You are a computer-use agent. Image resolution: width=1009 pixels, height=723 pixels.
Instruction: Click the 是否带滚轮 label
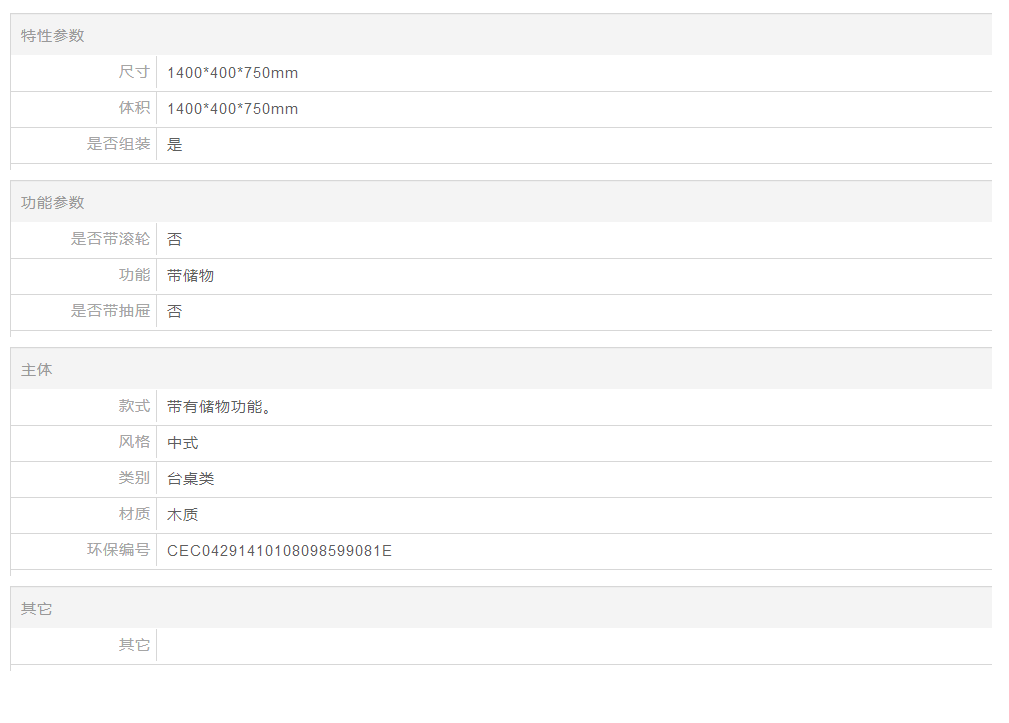(x=110, y=239)
